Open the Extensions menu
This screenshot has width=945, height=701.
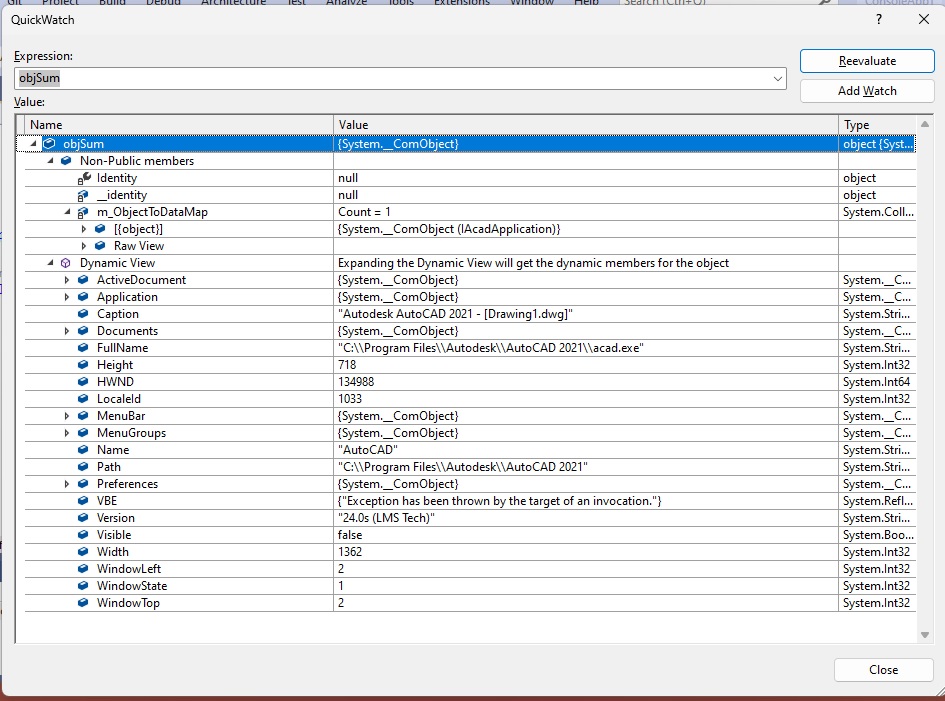click(461, 3)
